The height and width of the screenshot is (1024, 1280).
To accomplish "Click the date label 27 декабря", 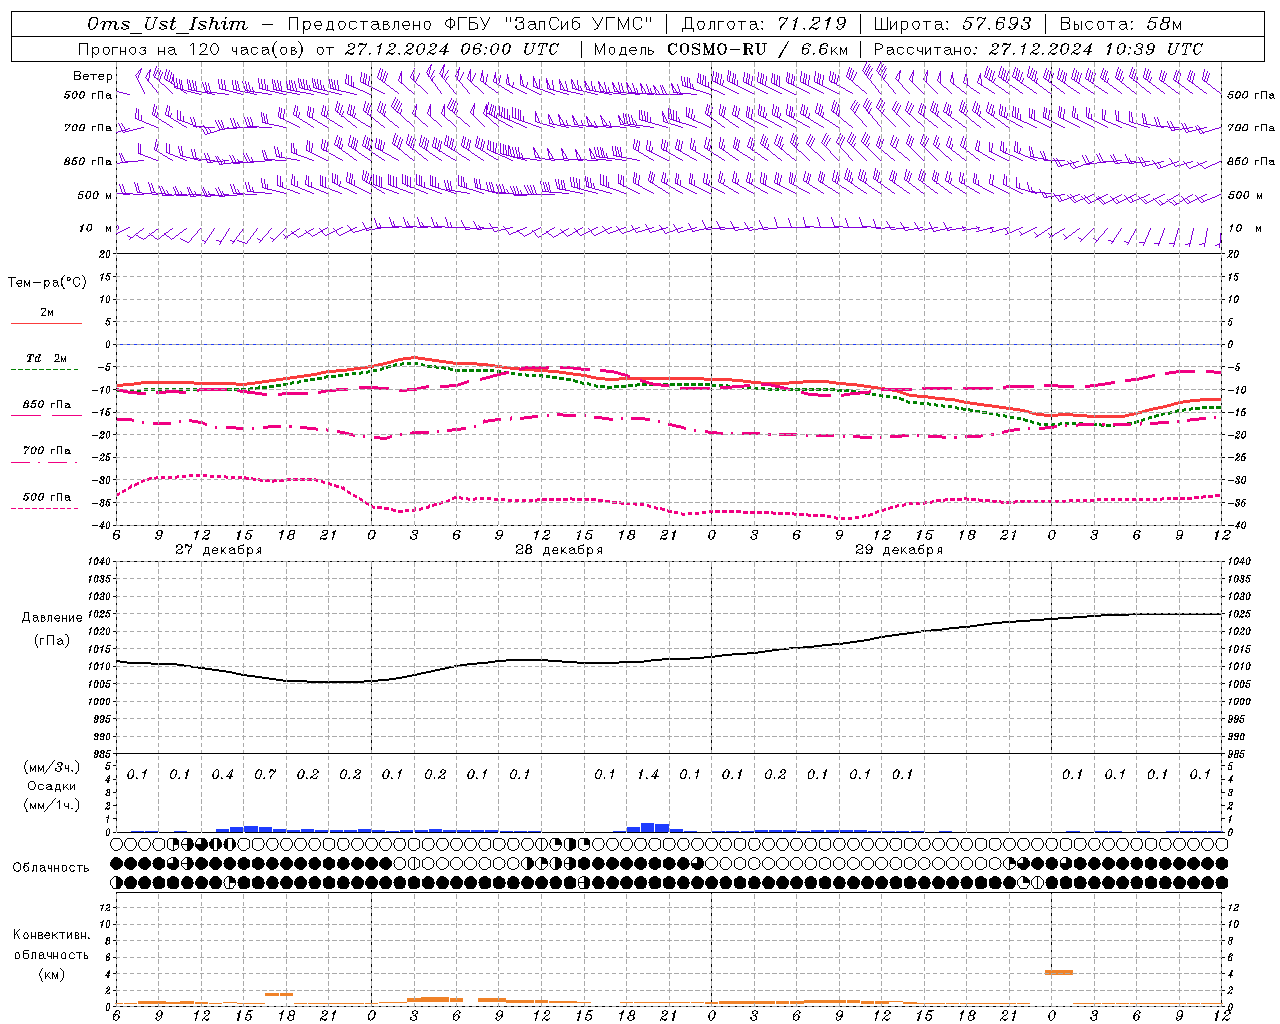I will [218, 550].
